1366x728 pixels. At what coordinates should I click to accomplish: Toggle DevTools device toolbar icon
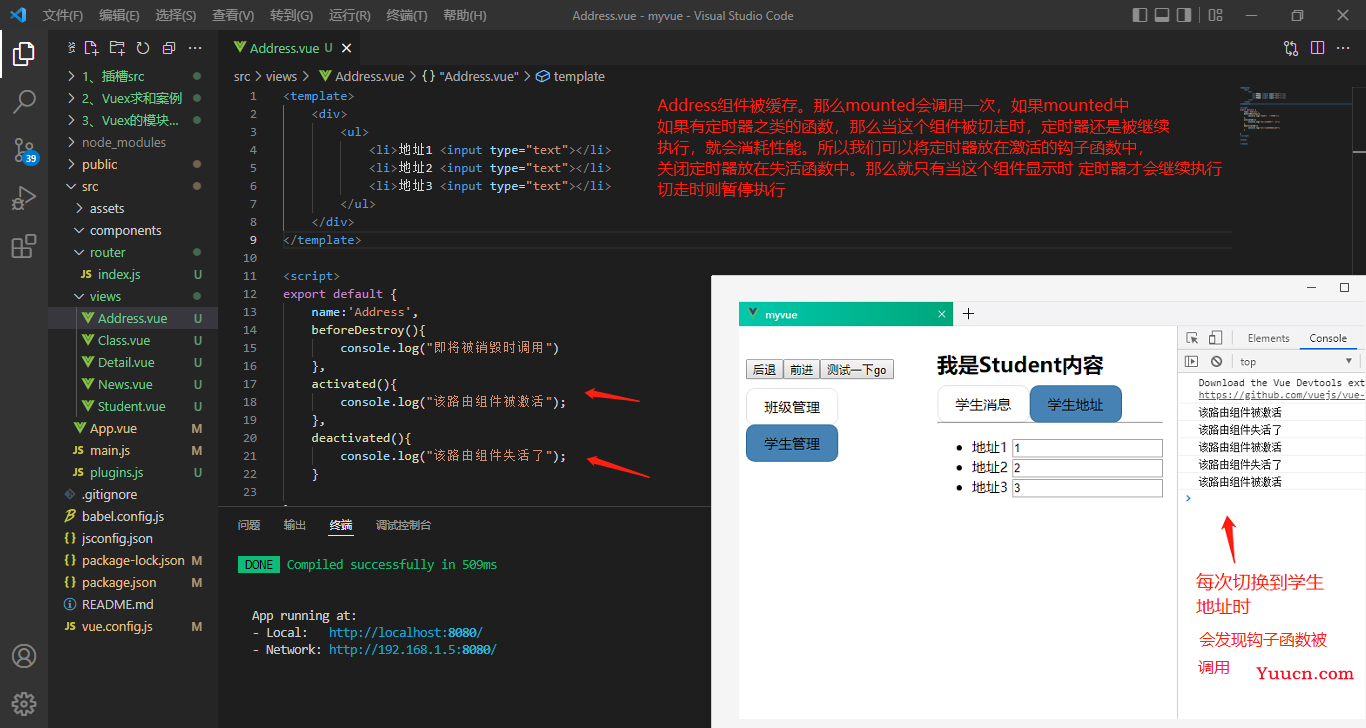click(1215, 338)
